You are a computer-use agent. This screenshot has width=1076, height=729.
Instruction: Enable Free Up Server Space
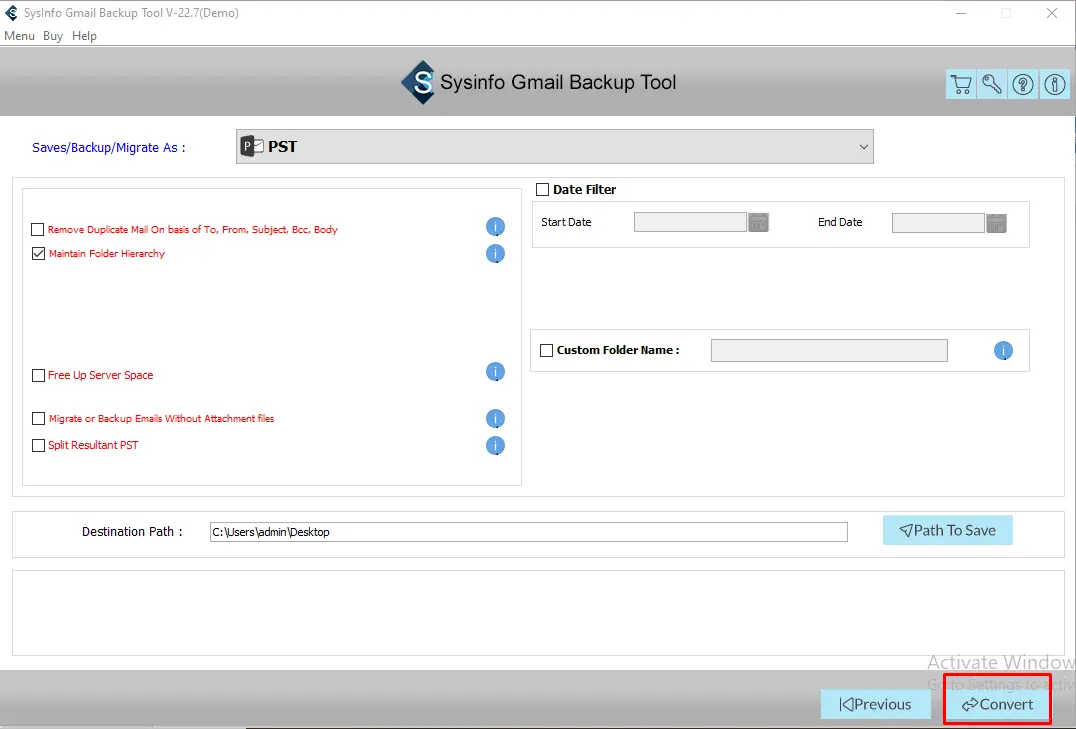point(38,375)
